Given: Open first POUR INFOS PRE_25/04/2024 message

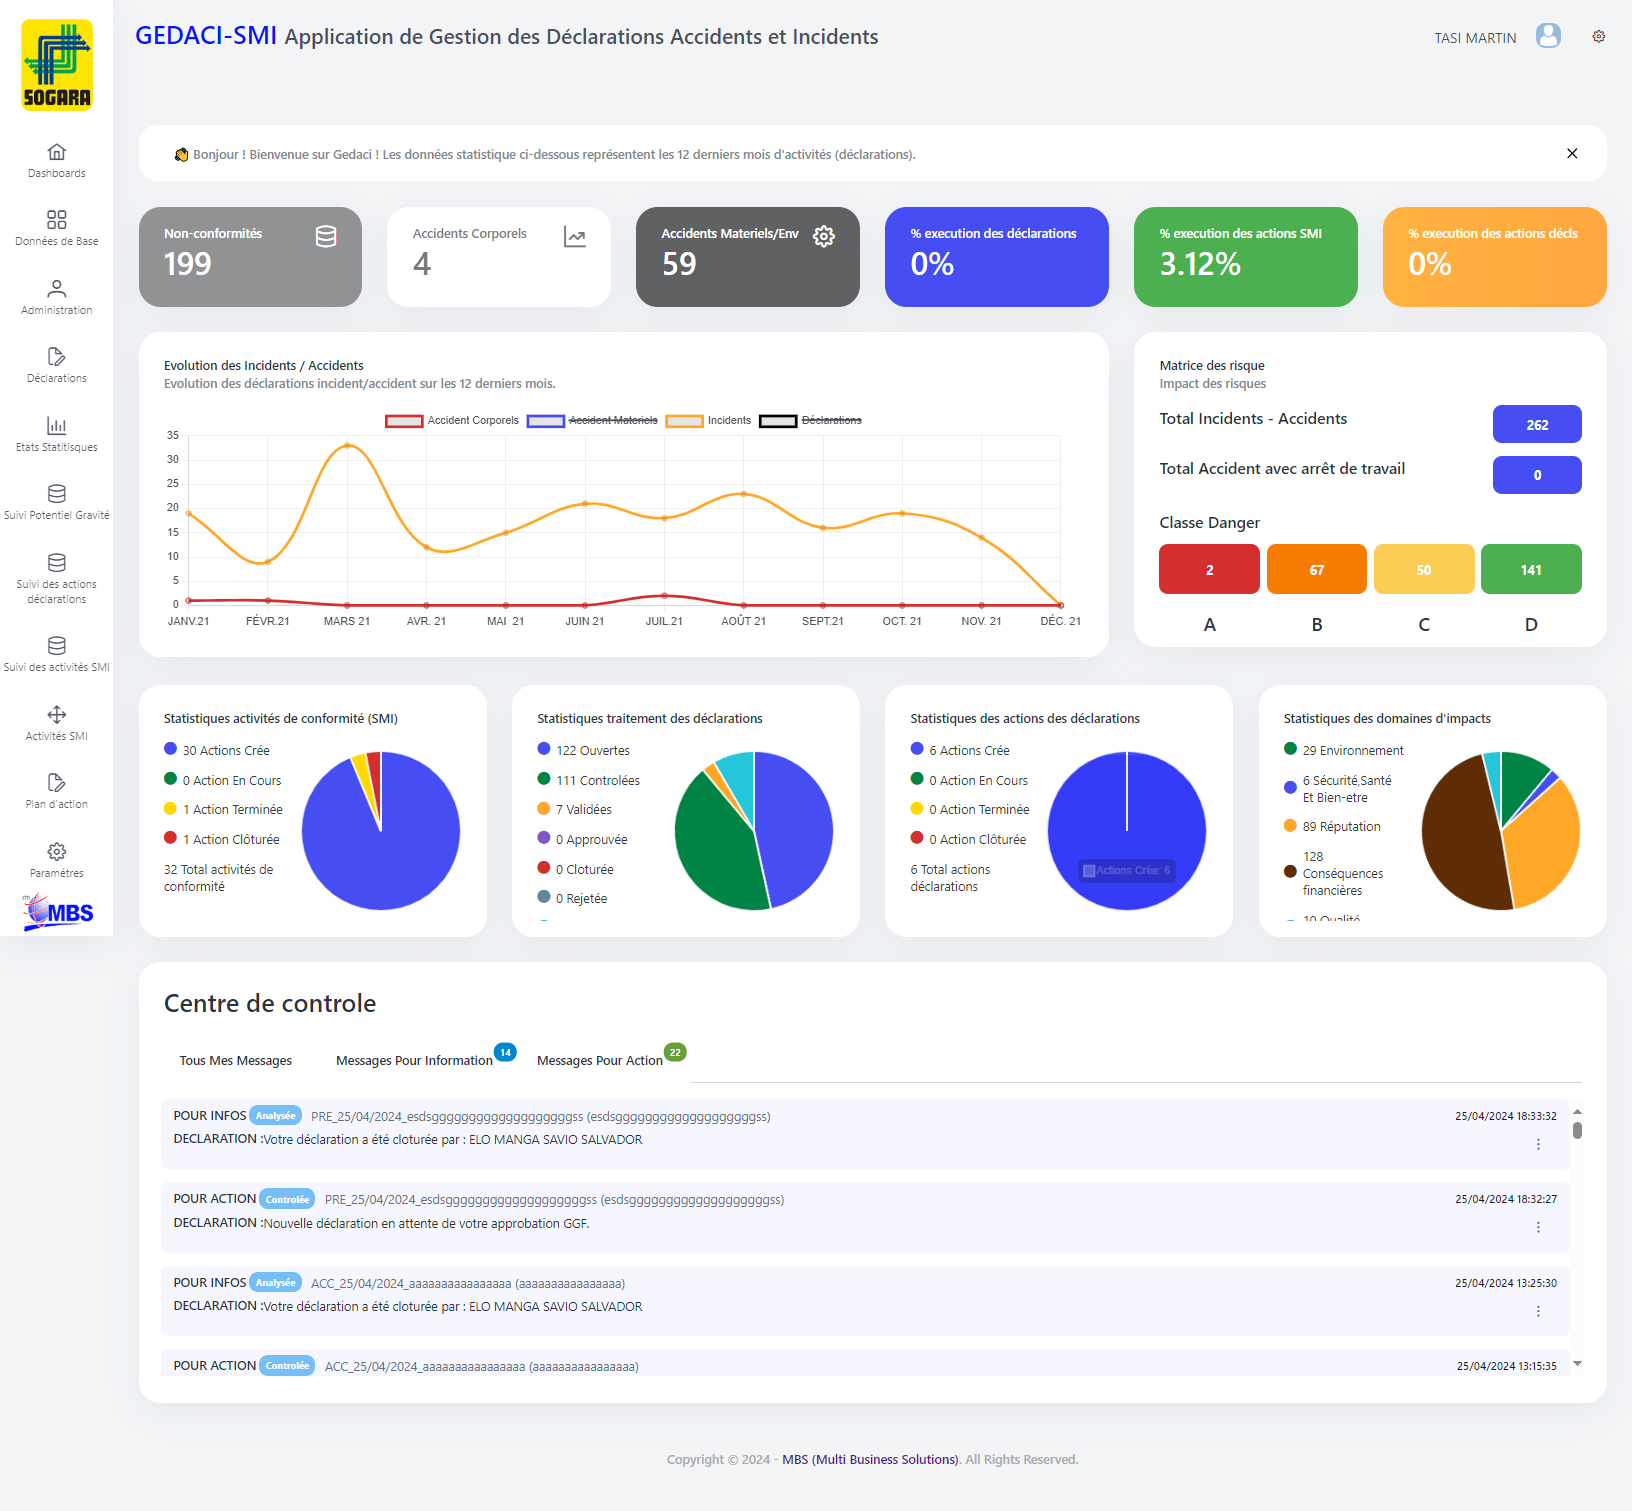Looking at the screenshot, I should click(865, 1134).
